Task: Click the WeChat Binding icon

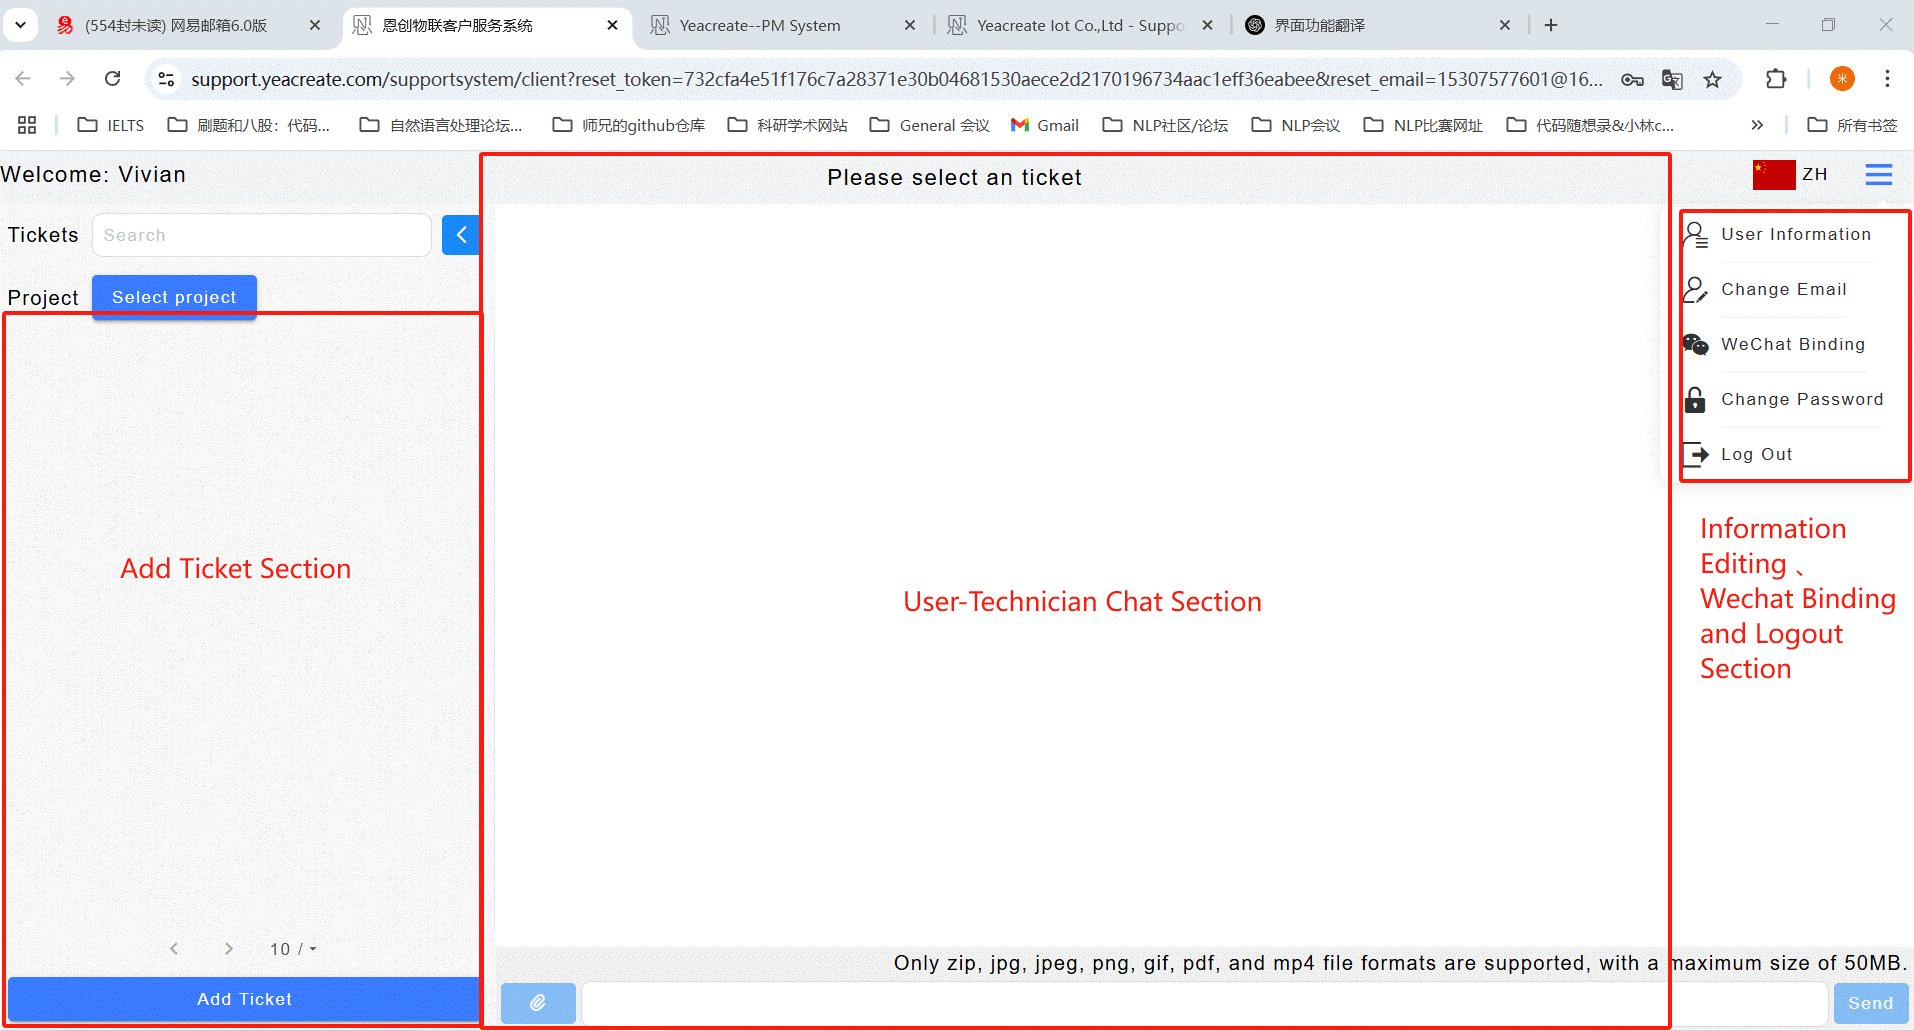Action: coord(1695,345)
